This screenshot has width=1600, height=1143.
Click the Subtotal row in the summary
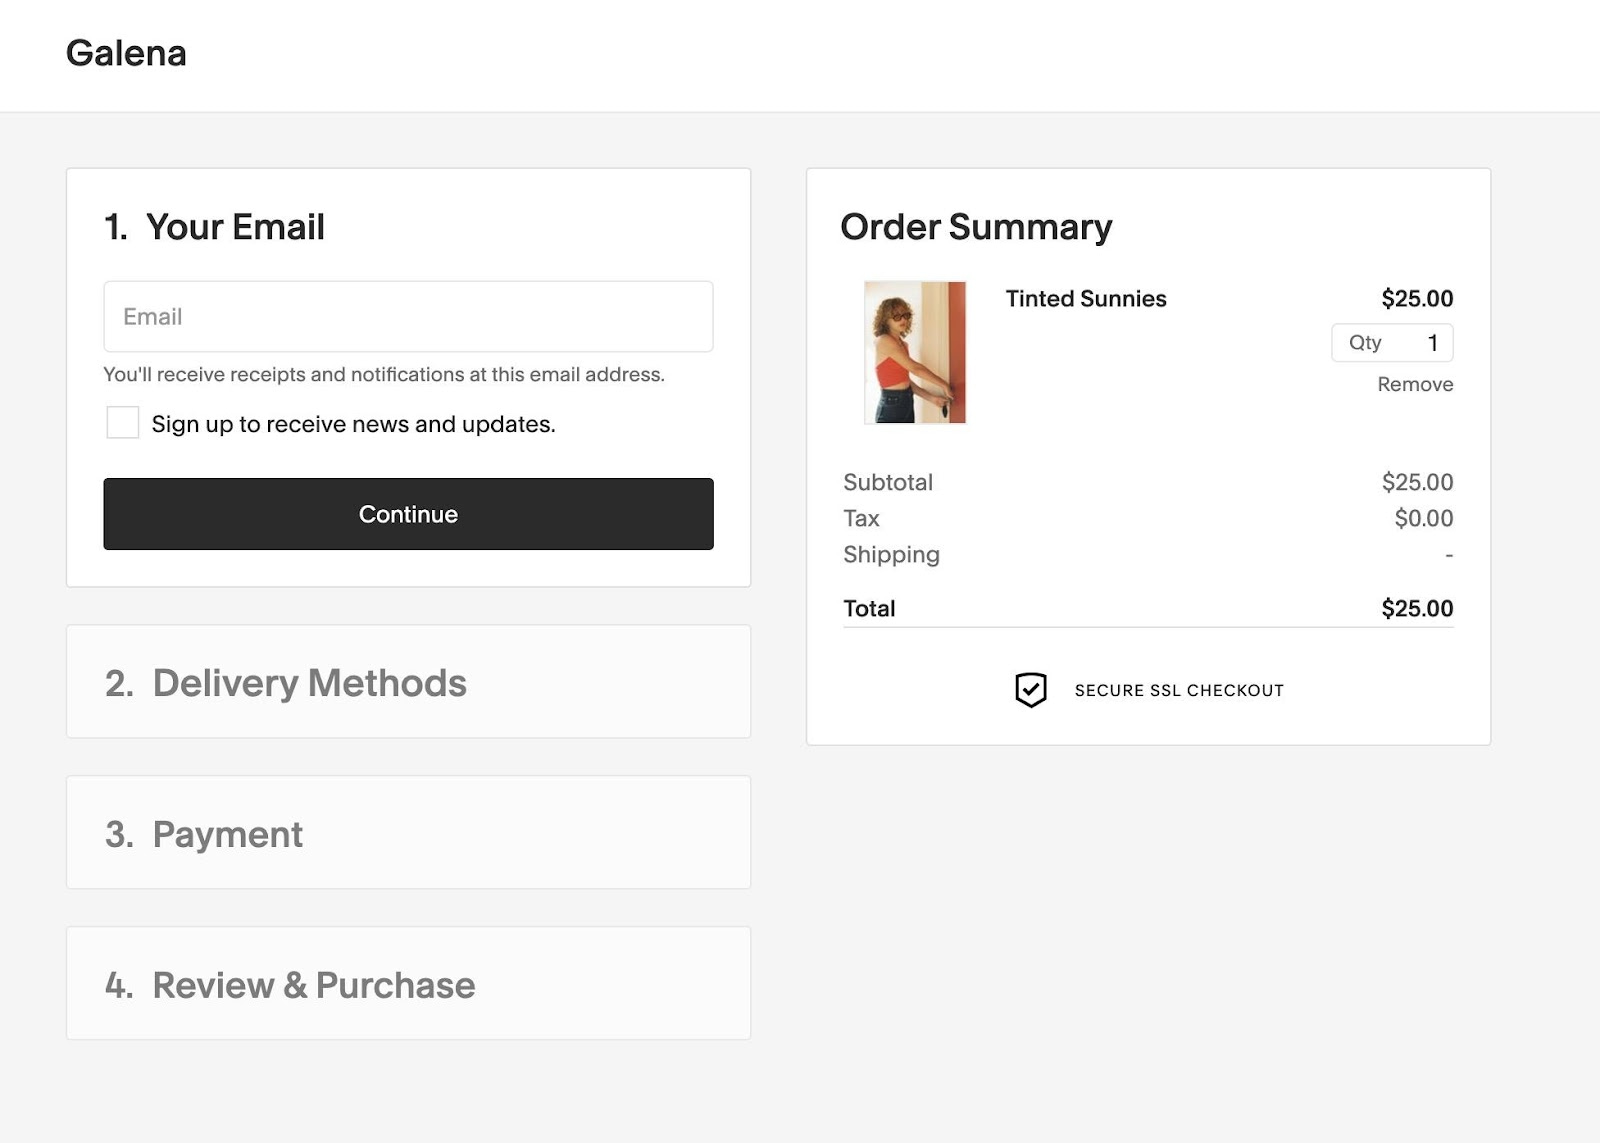[888, 482]
